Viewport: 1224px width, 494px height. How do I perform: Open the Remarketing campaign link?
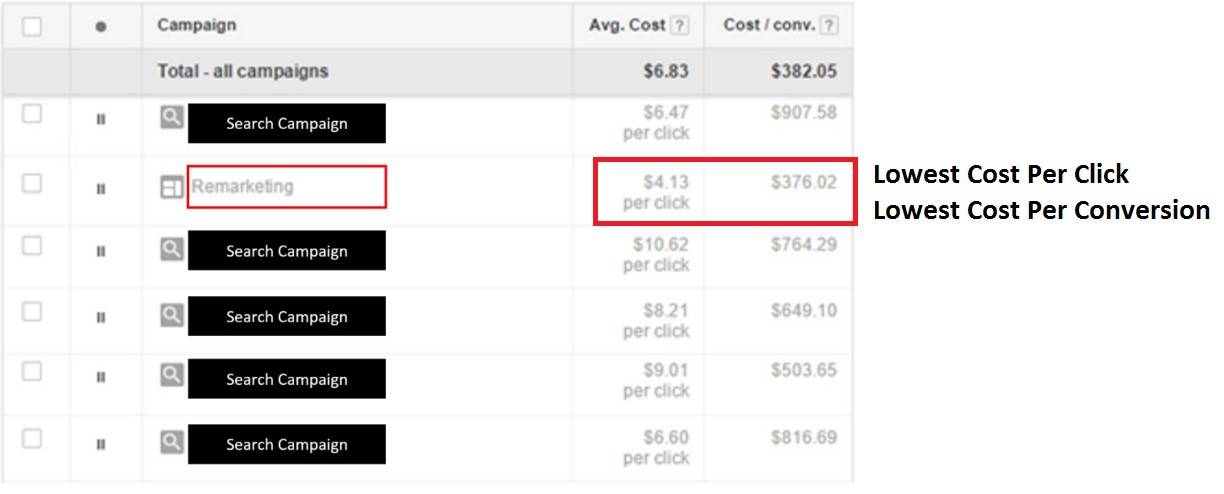[243, 186]
